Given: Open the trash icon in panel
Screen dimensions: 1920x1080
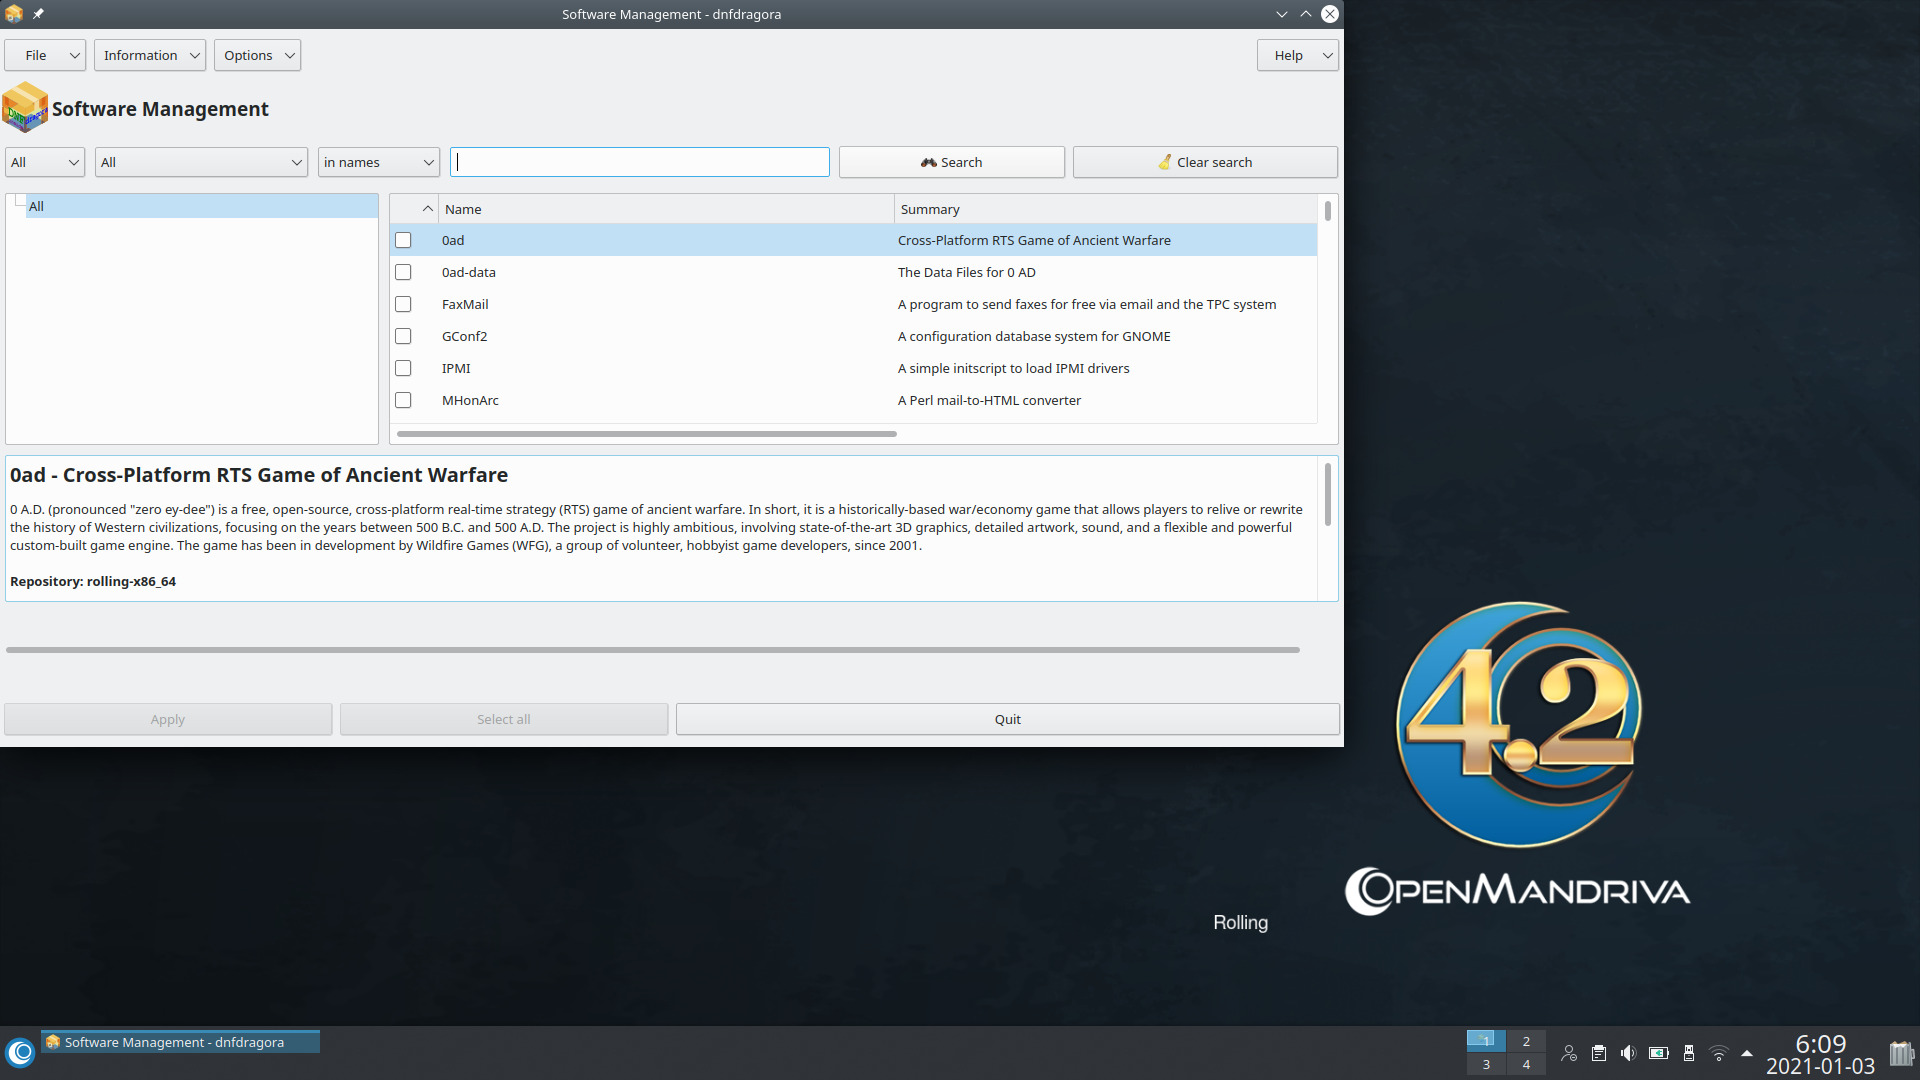Looking at the screenshot, I should point(1900,1053).
